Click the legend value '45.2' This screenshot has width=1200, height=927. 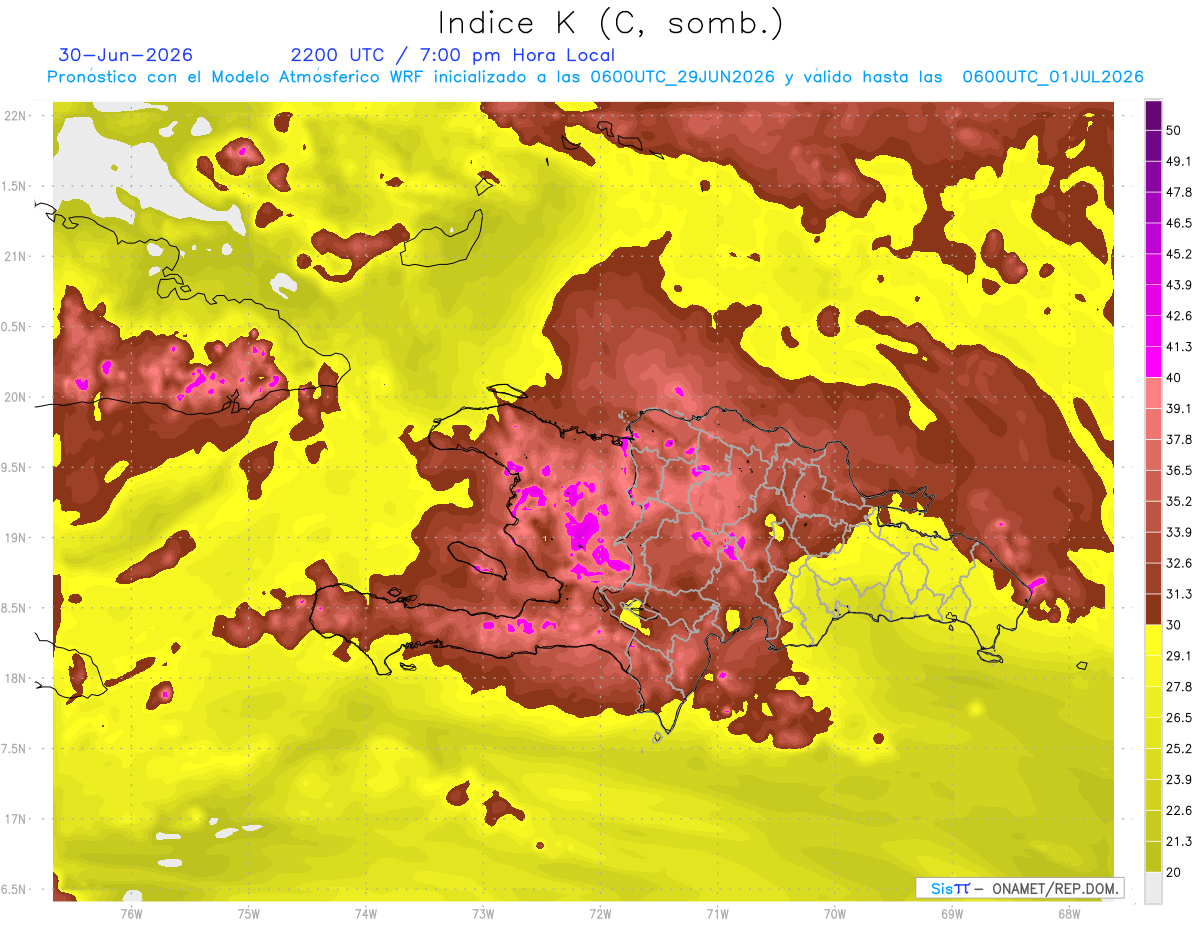coord(1178,254)
